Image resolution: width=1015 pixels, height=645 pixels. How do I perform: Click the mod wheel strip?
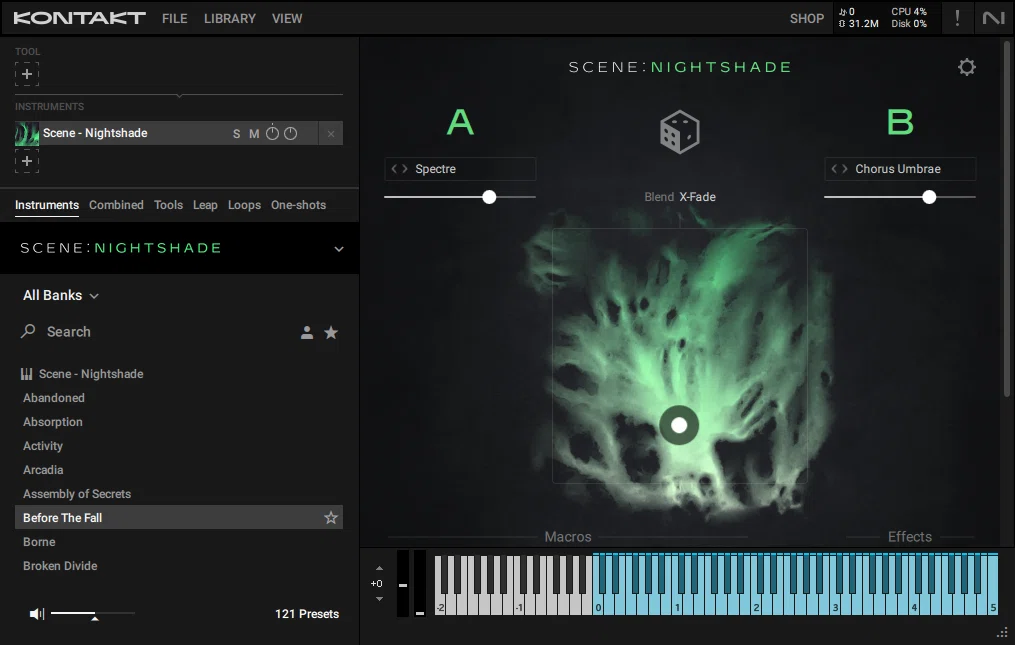[x=419, y=583]
